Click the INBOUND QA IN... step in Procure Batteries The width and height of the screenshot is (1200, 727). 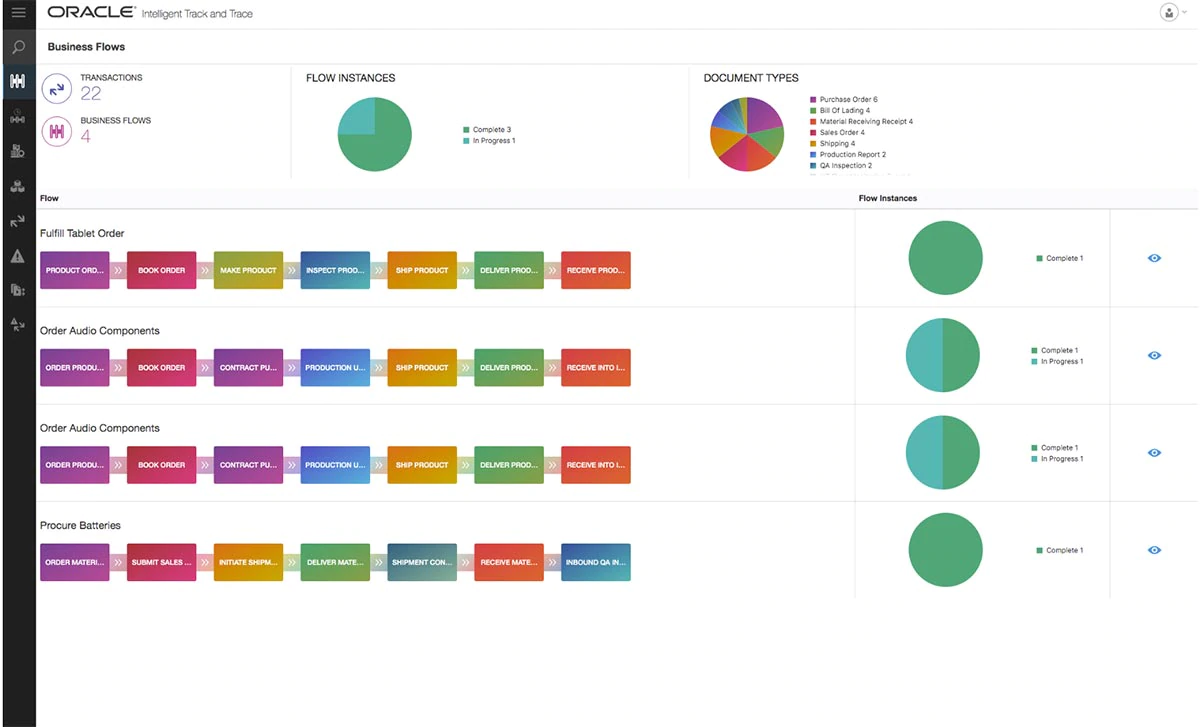coord(596,562)
